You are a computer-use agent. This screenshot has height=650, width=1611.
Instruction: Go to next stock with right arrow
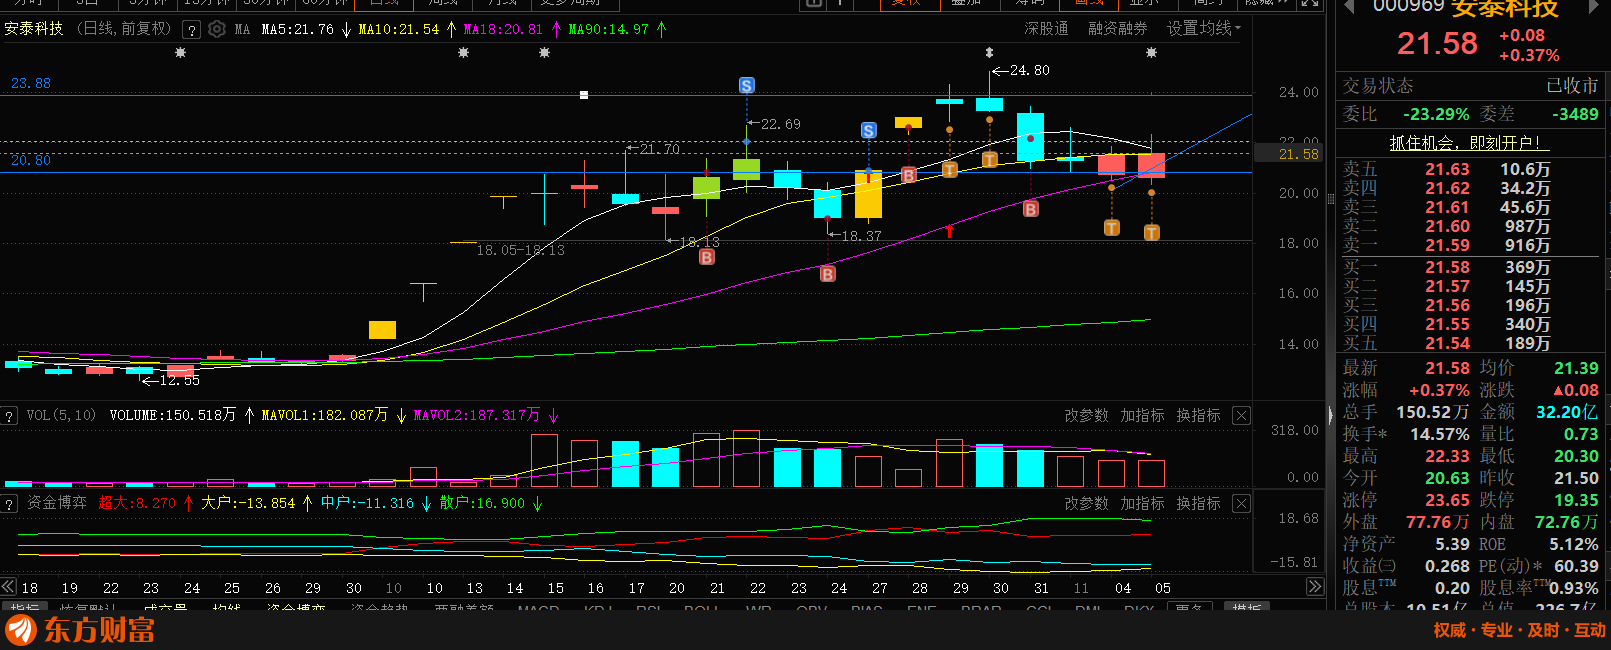coord(1594,7)
